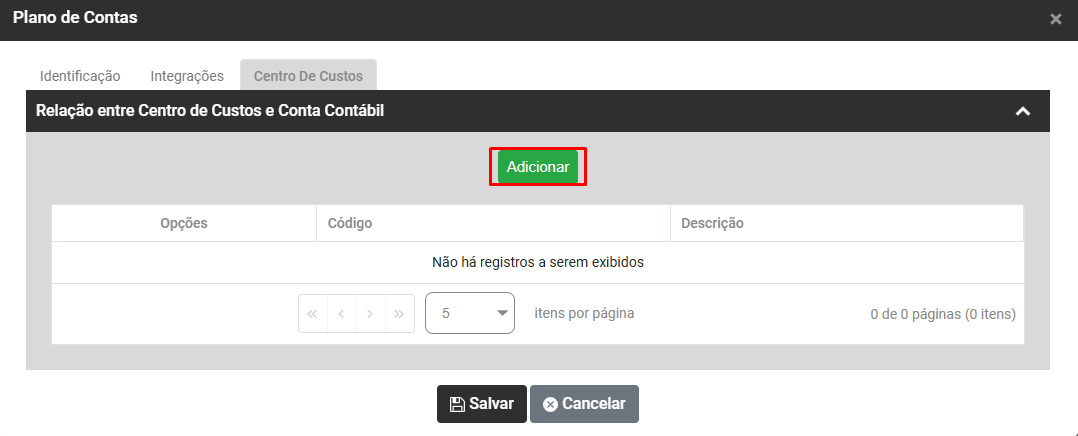Click the Opções column header
Image resolution: width=1078 pixels, height=436 pixels.
pyautogui.click(x=184, y=223)
